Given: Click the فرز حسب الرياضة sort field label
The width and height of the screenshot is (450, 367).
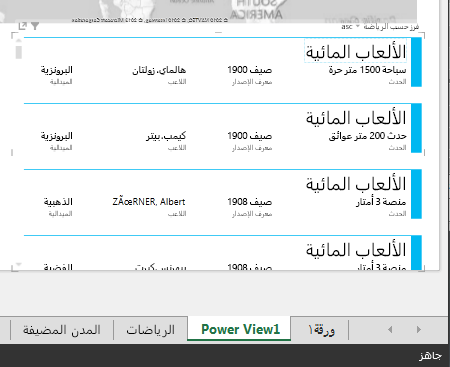Looking at the screenshot, I should pyautogui.click(x=391, y=27).
